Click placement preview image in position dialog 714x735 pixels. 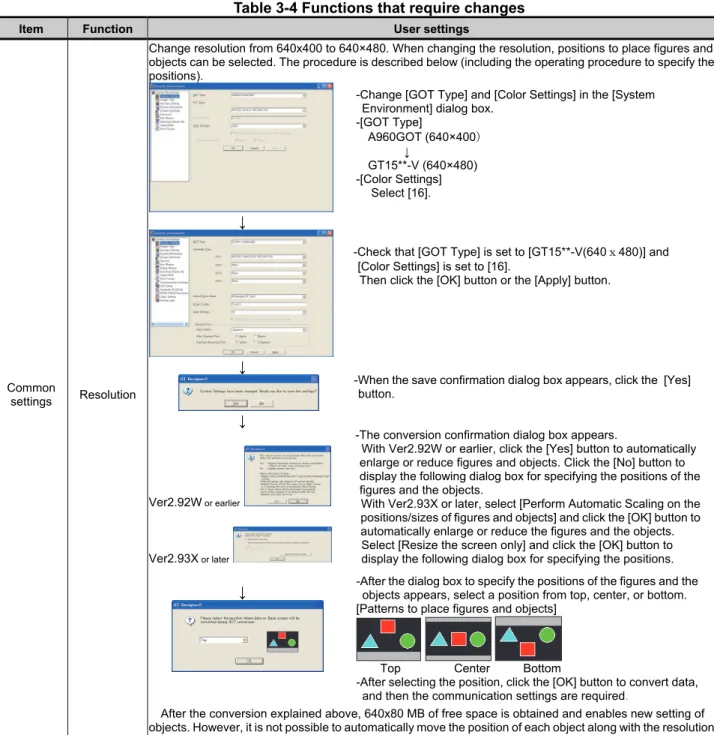pos(282,641)
